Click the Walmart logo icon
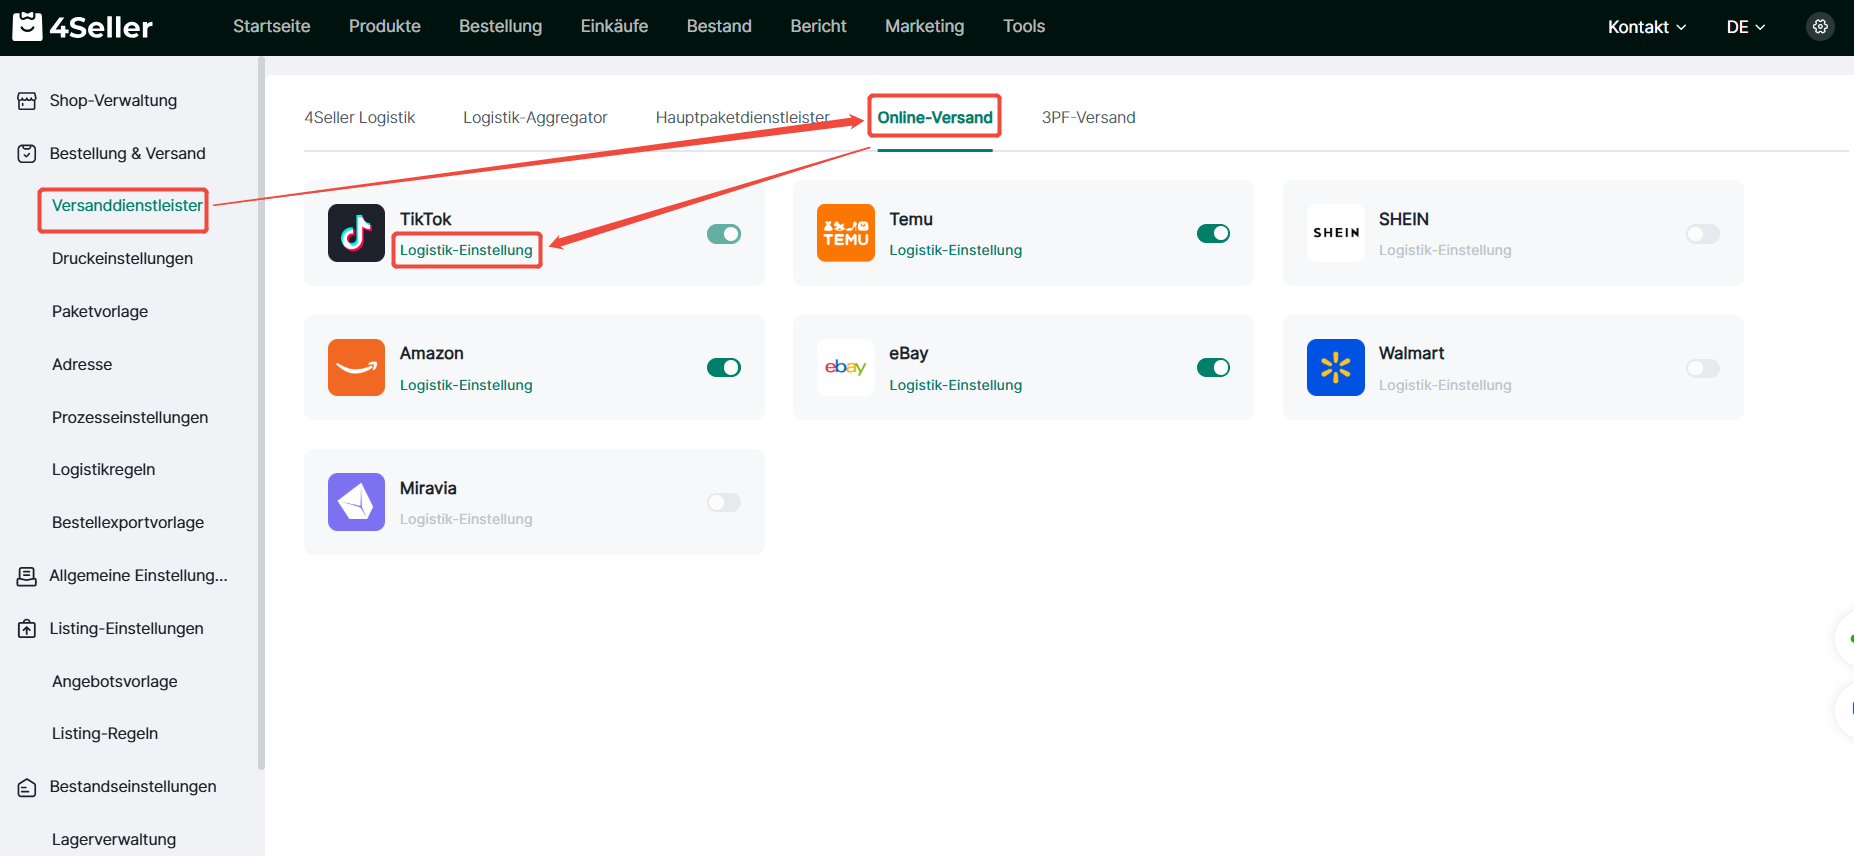1854x856 pixels. (x=1335, y=367)
